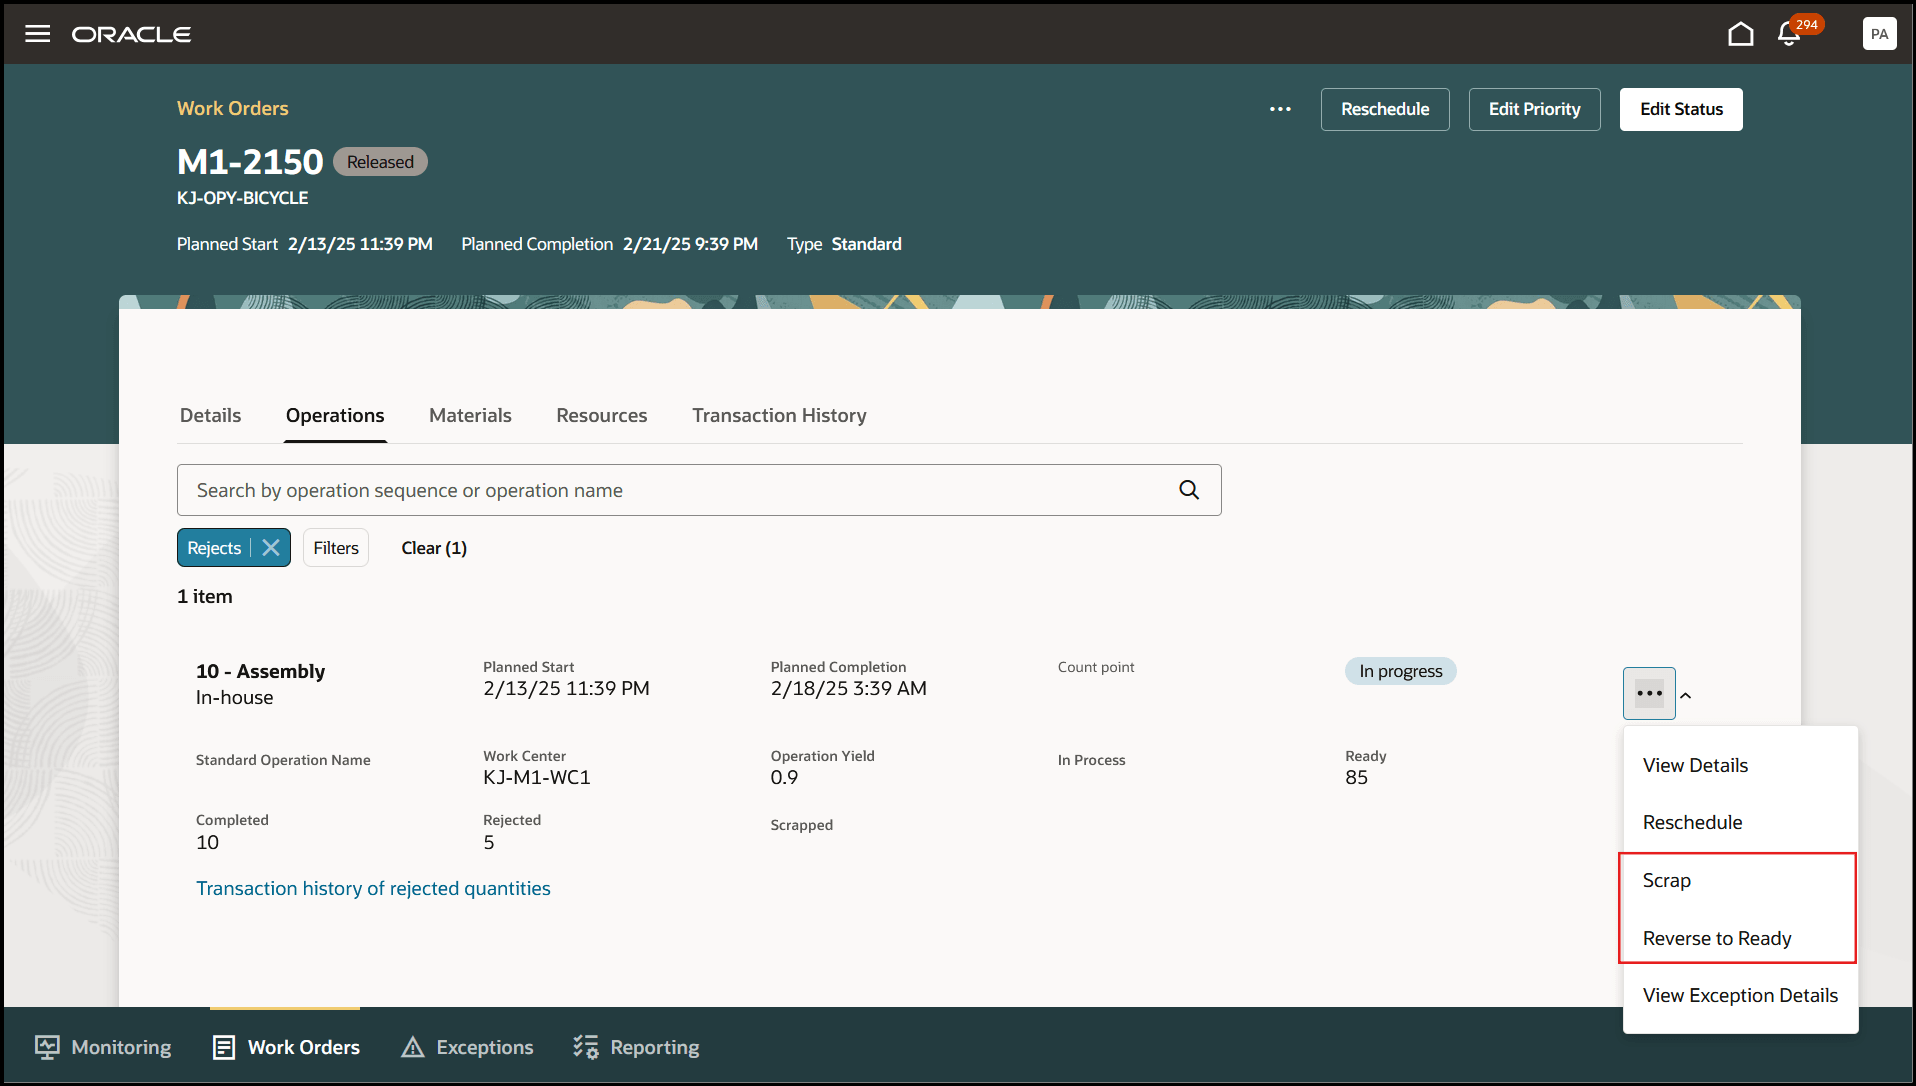Click the operation Planned Start 2/13/25 11:39 PM

pyautogui.click(x=566, y=688)
